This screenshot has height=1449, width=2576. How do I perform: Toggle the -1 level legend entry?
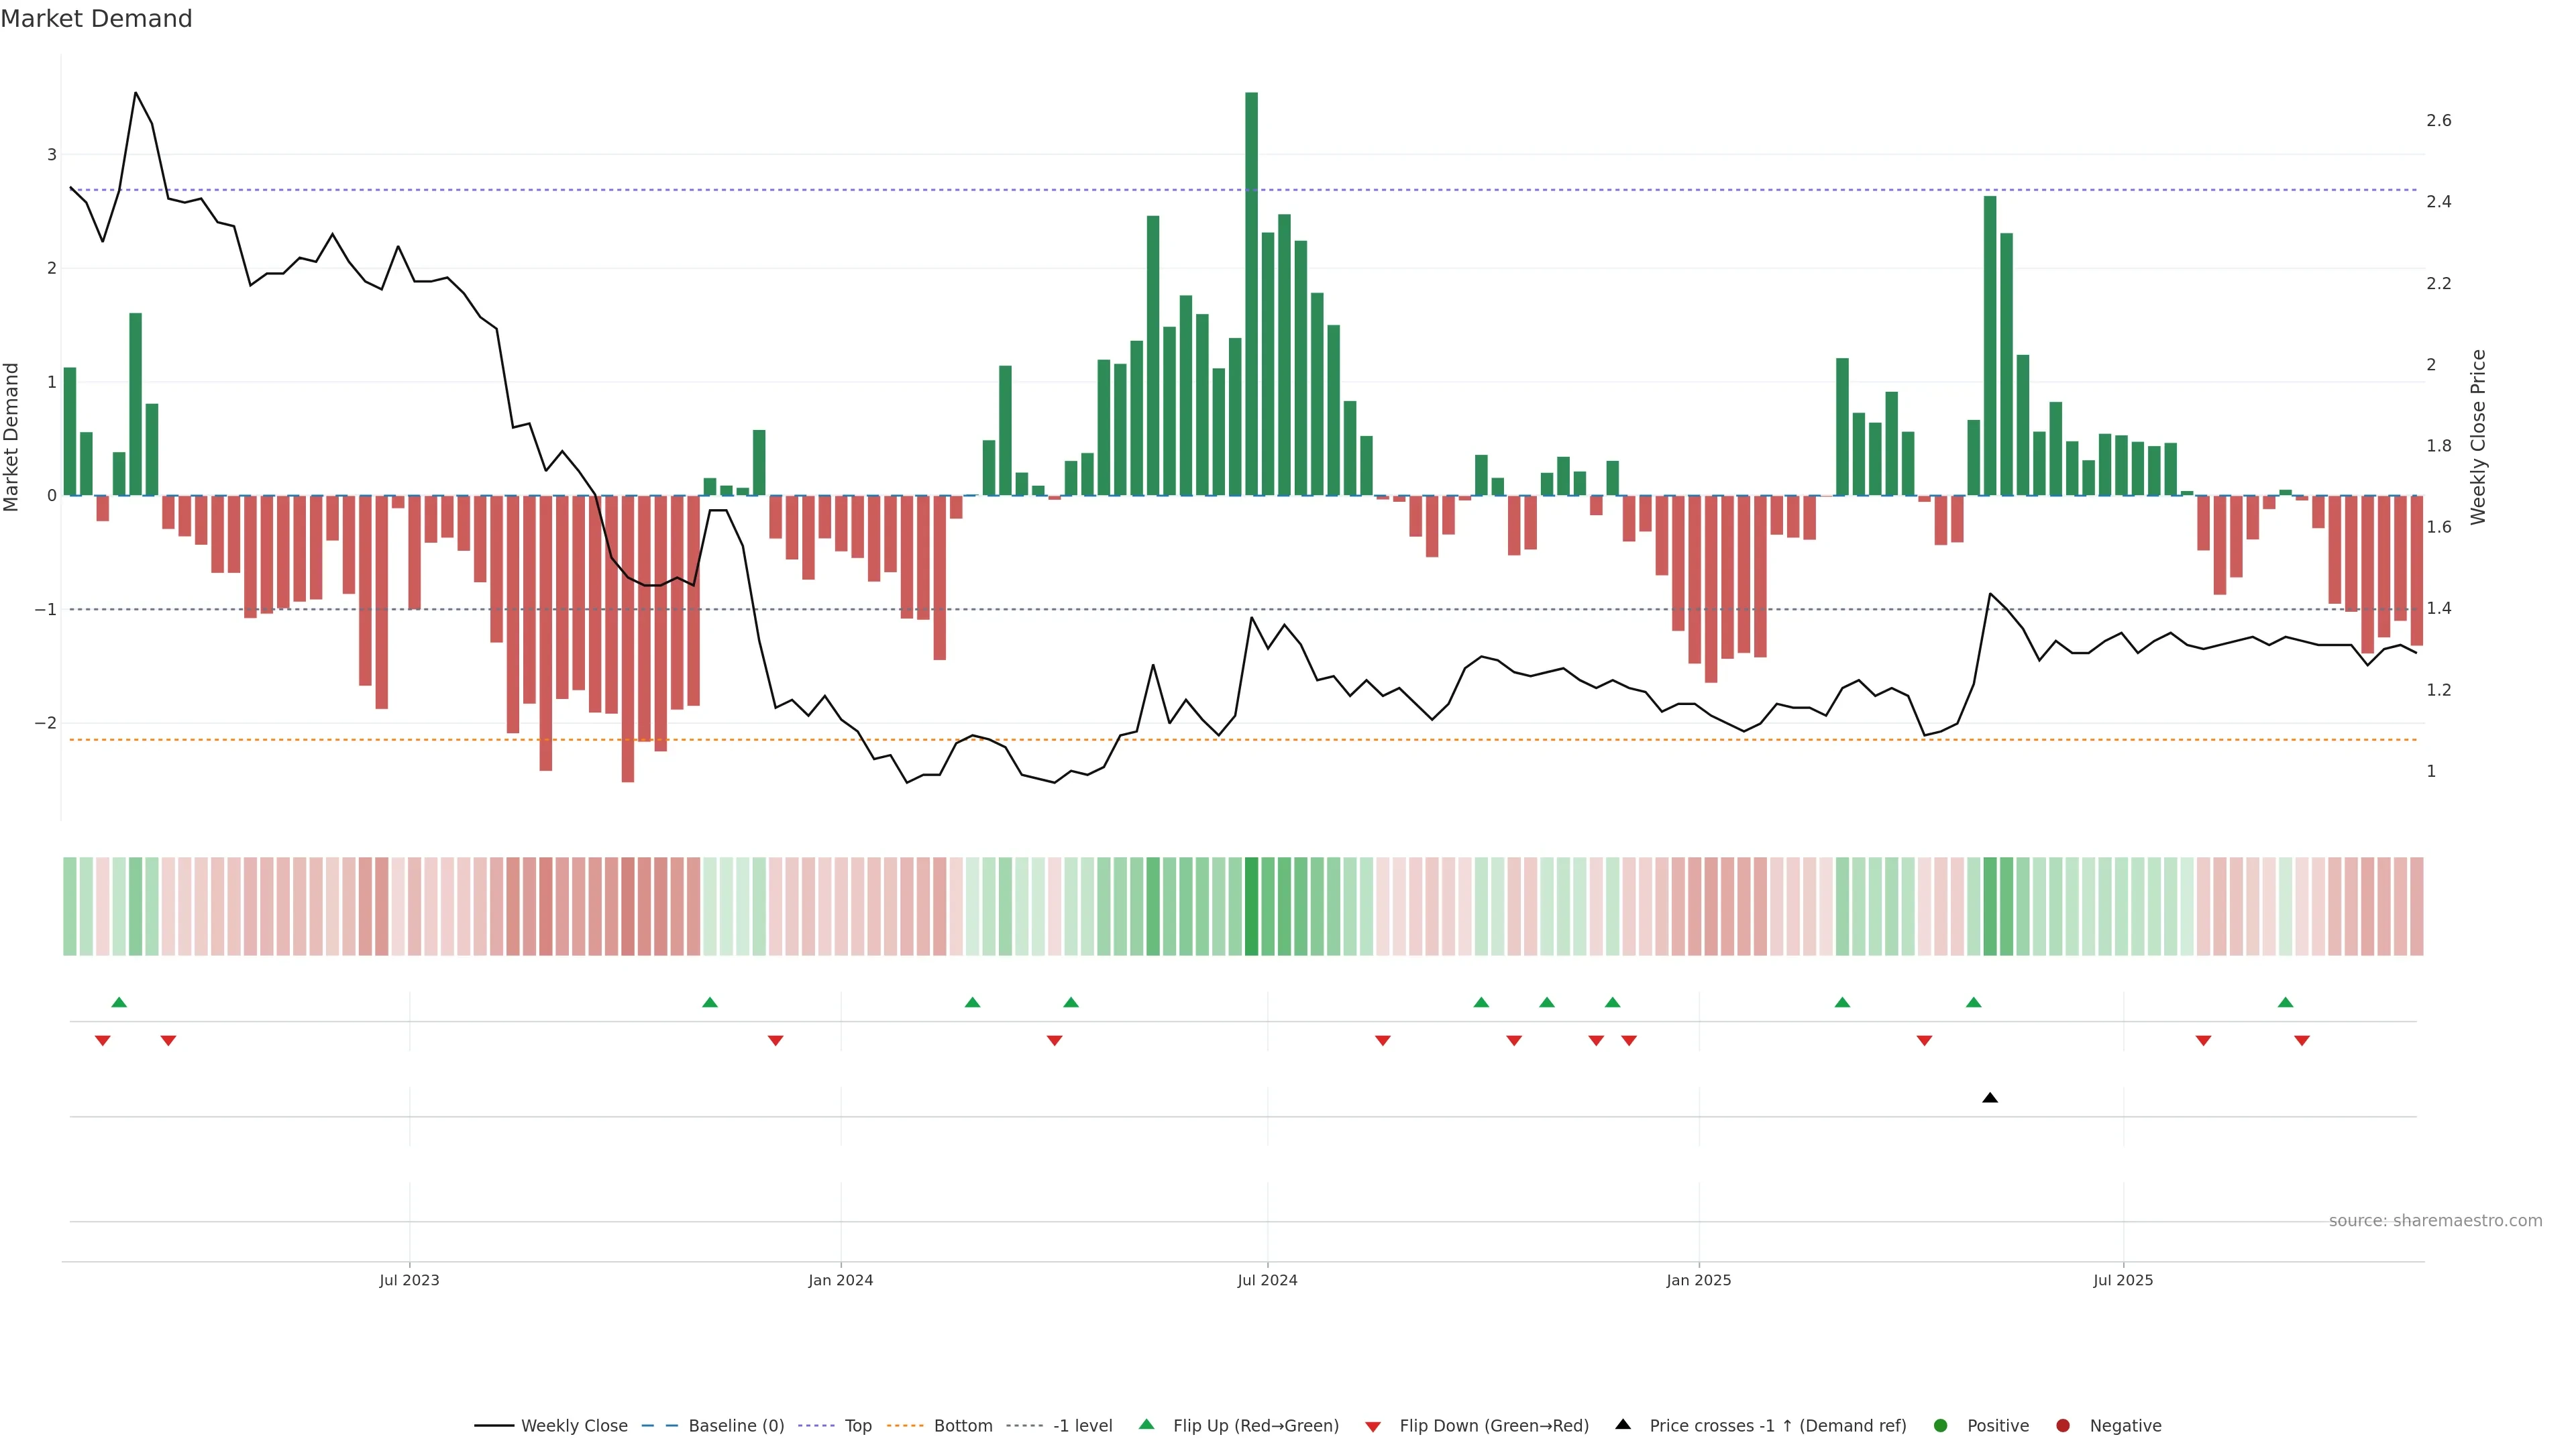click(1082, 1425)
